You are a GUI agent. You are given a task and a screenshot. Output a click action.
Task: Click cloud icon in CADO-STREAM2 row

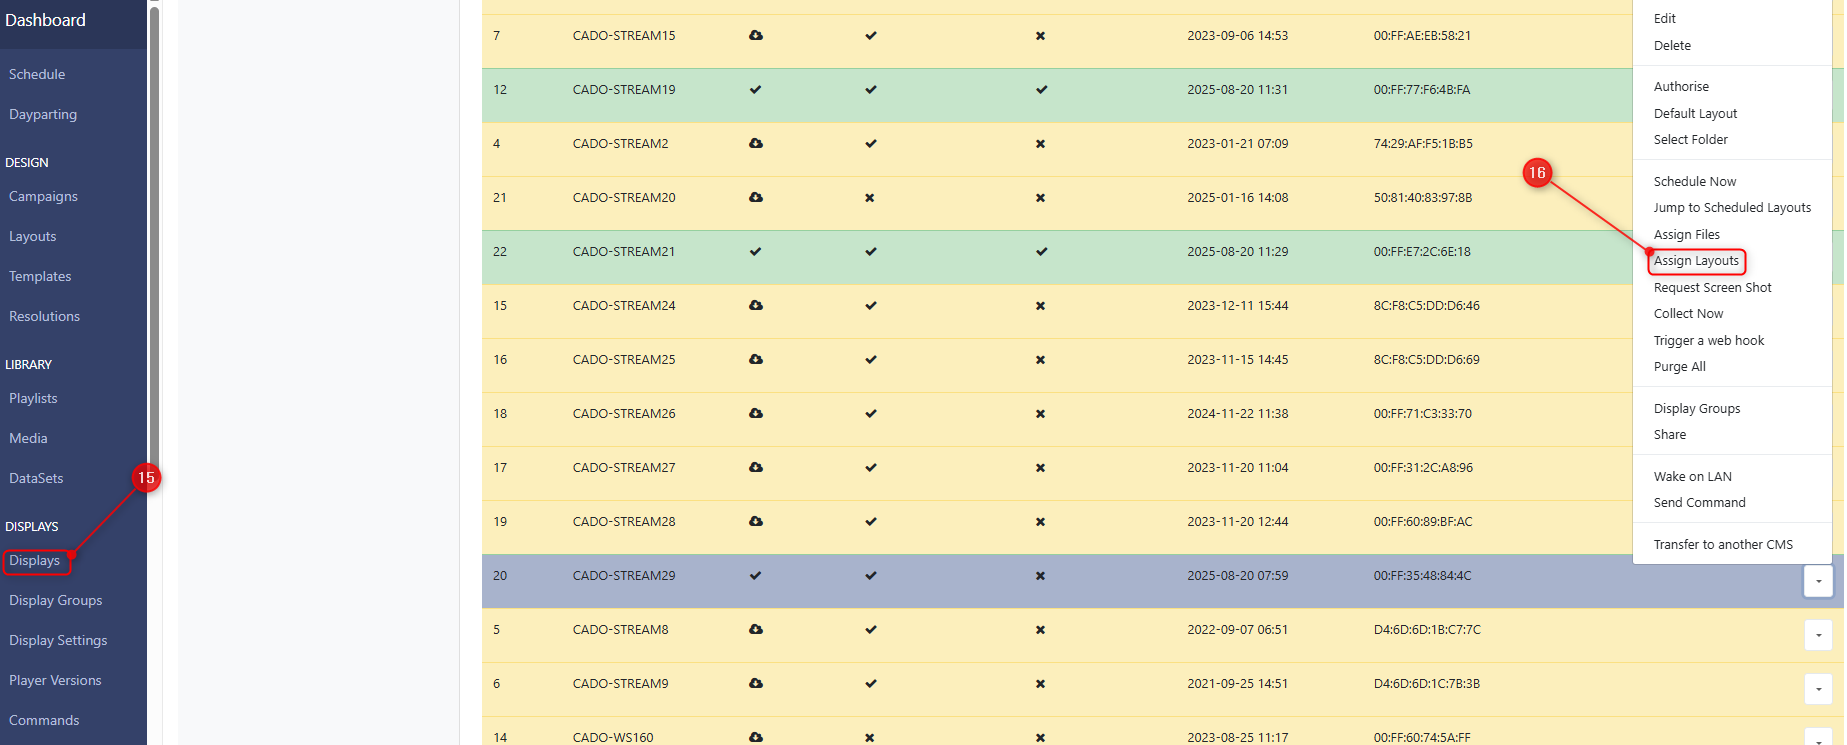pyautogui.click(x=756, y=143)
